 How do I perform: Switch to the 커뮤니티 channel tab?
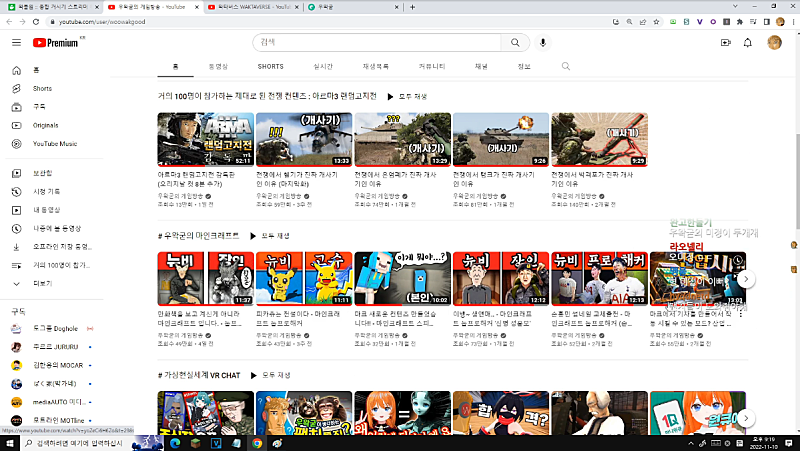(432, 66)
